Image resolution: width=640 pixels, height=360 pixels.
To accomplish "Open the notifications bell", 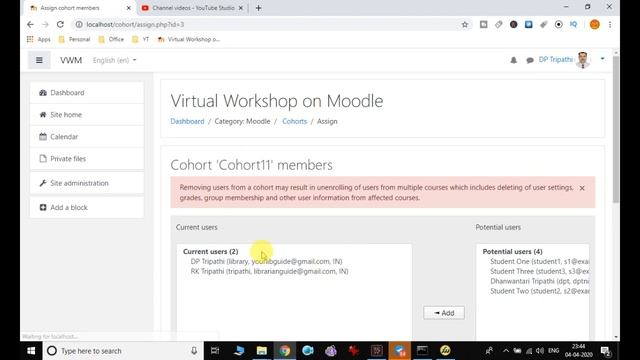I will pos(513,60).
